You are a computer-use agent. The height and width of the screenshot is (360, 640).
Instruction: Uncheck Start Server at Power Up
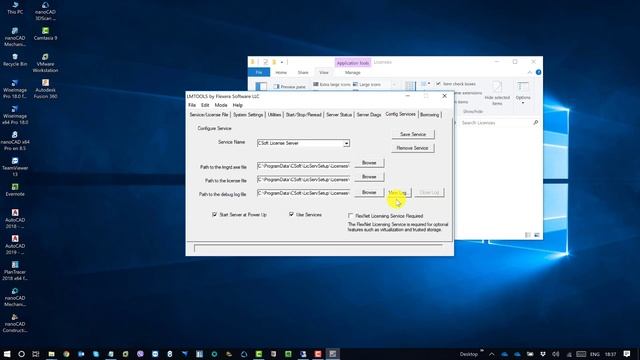[214, 214]
